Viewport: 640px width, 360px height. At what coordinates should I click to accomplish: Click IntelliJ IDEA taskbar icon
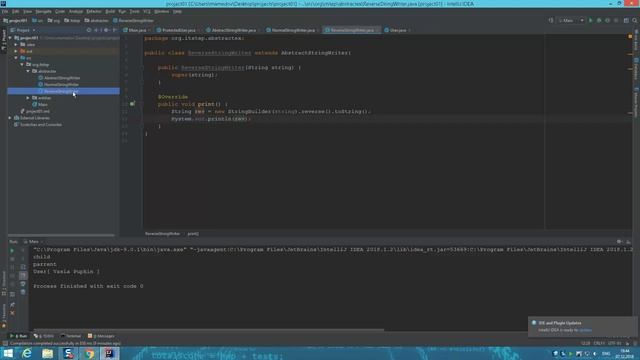[x=109, y=353]
